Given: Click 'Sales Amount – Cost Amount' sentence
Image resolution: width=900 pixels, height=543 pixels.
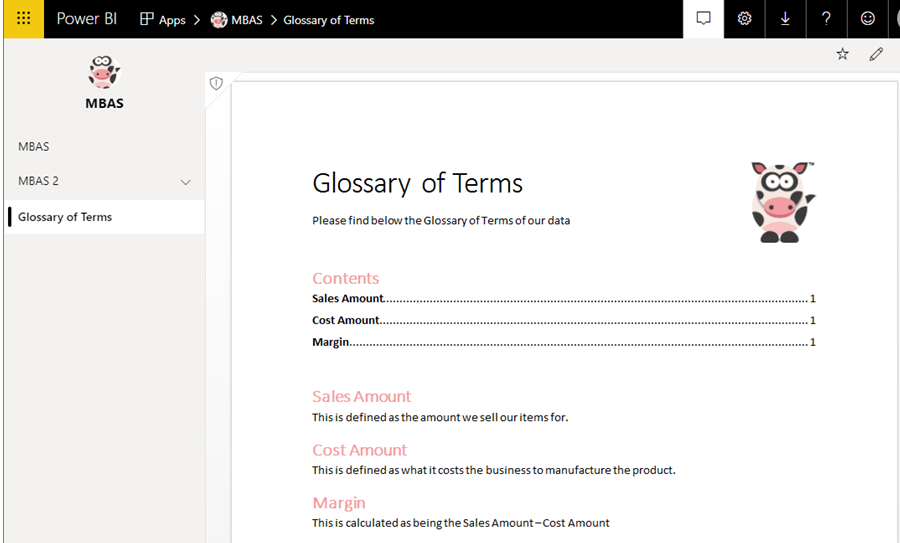Looking at the screenshot, I should pos(461,523).
